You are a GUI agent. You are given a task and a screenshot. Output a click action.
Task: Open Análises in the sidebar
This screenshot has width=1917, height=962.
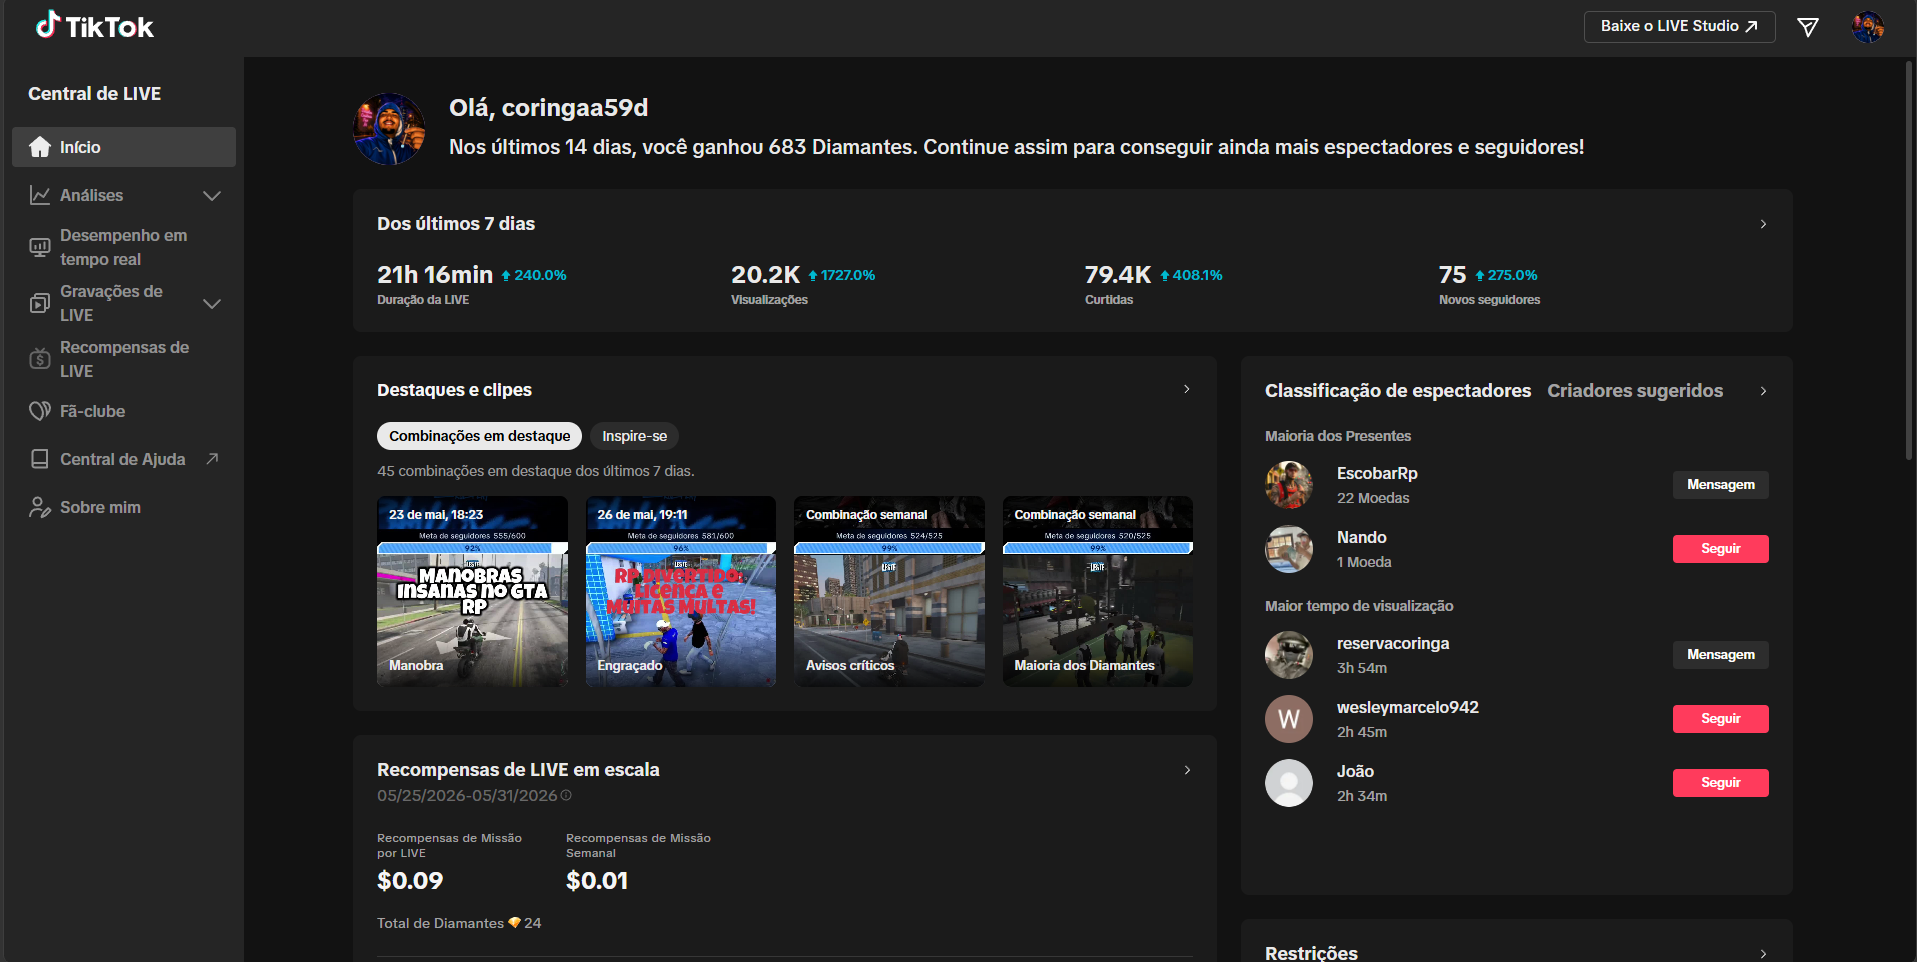[124, 195]
